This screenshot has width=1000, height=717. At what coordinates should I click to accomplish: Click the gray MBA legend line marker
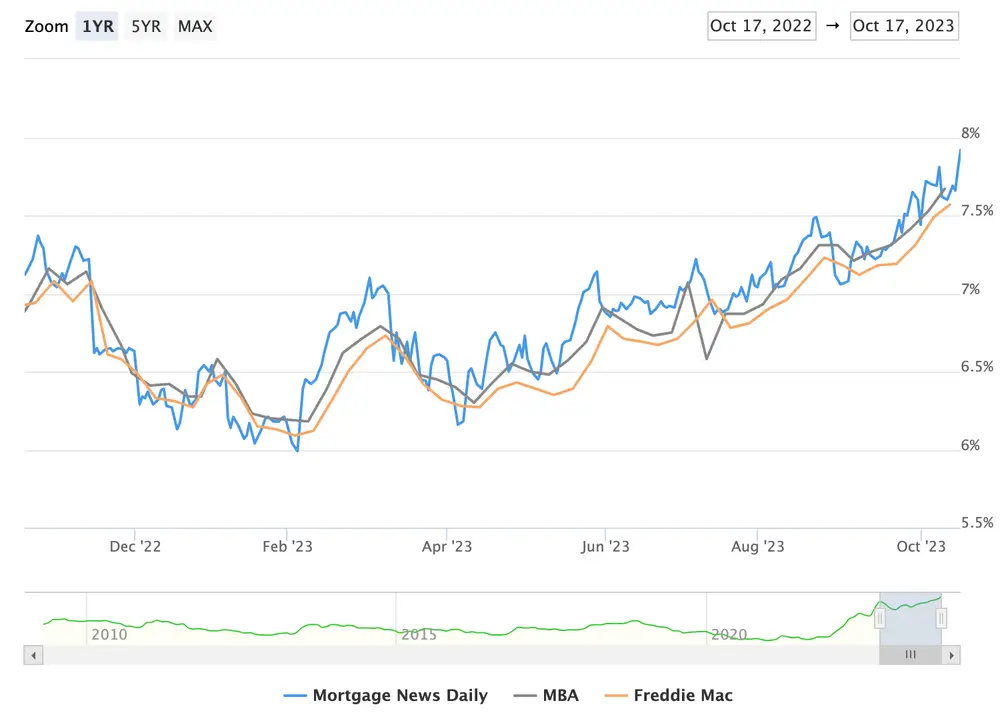click(x=525, y=695)
